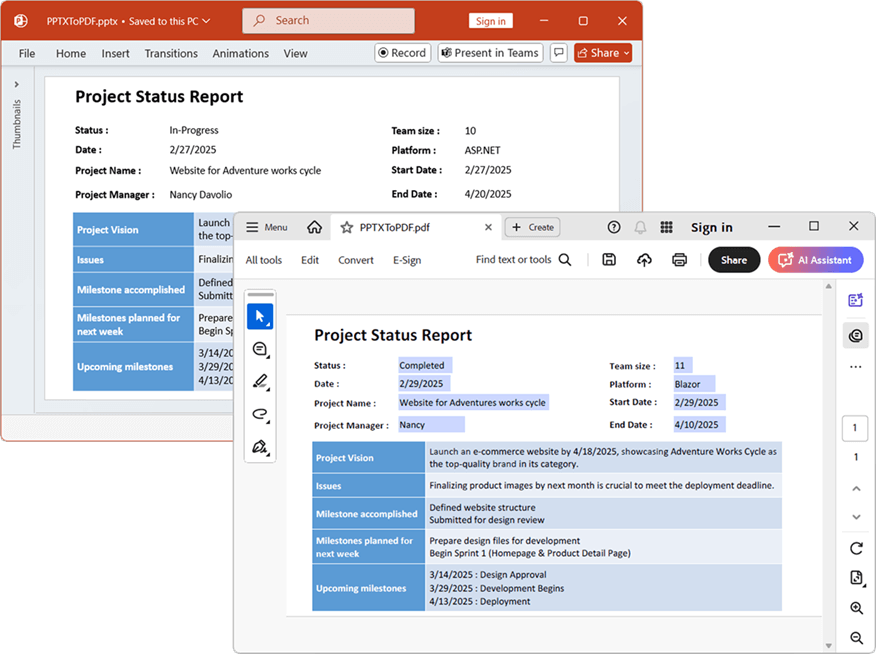The height and width of the screenshot is (654, 876).
Task: Select the Fill and sign pen tool
Action: 260,447
